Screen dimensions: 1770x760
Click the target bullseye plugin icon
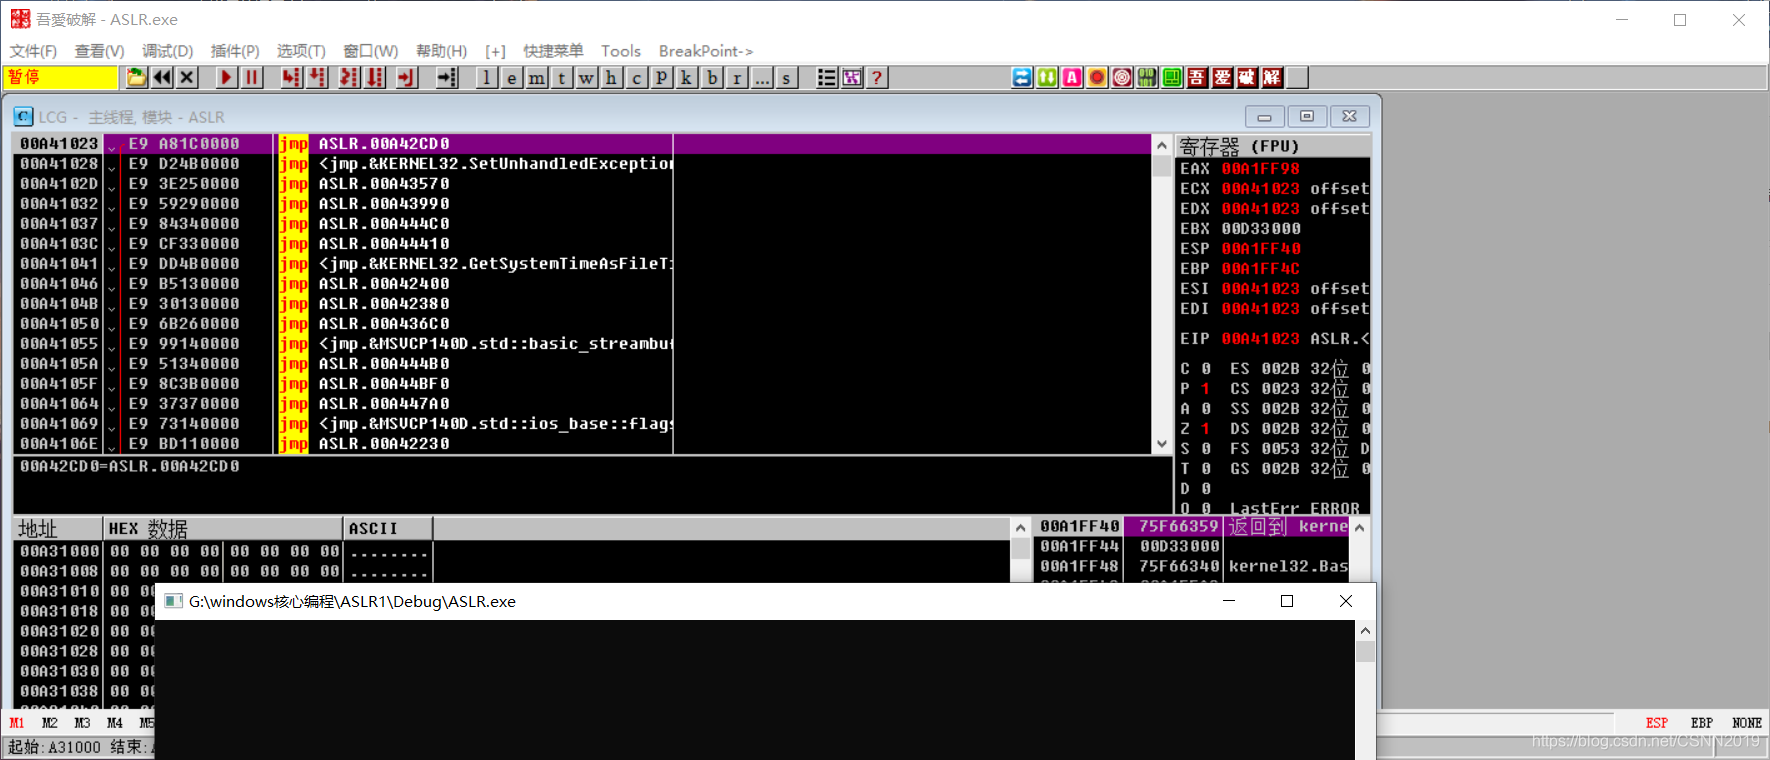[x=1122, y=77]
